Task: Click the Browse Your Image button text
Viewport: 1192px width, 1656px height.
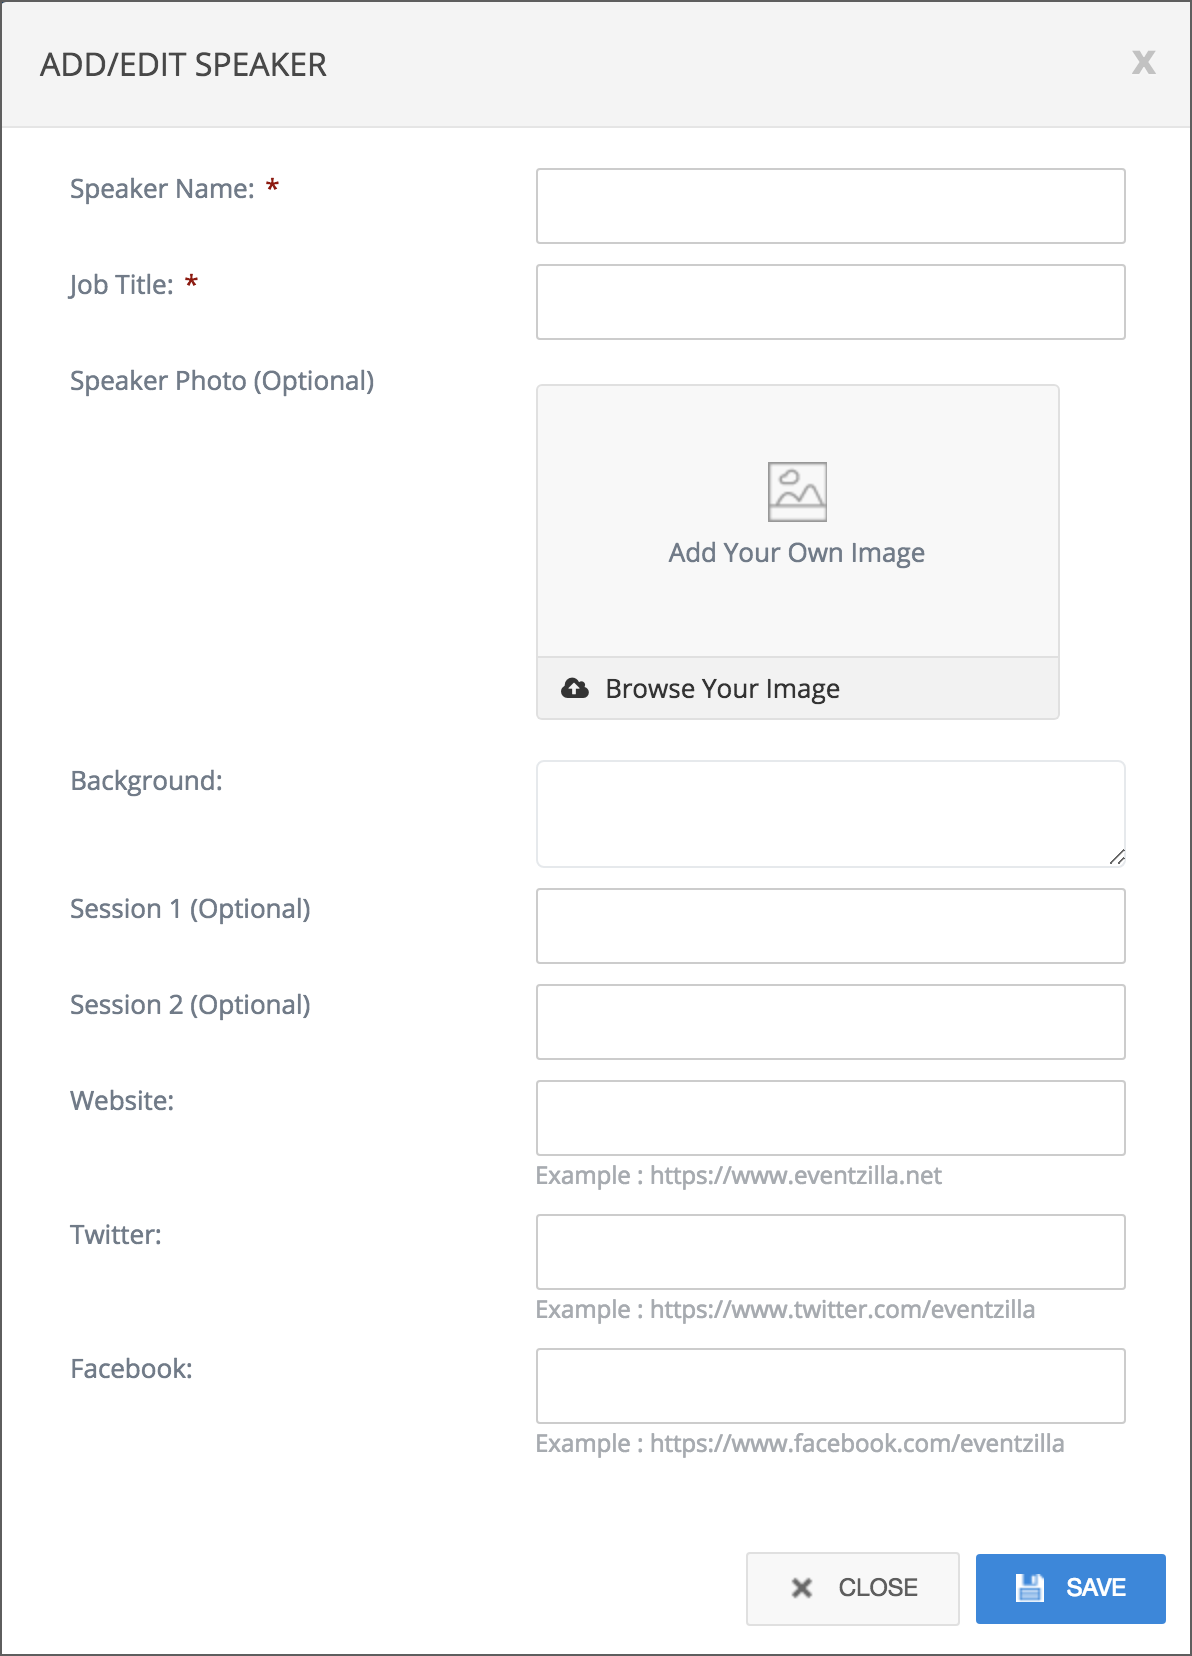Action: (722, 689)
